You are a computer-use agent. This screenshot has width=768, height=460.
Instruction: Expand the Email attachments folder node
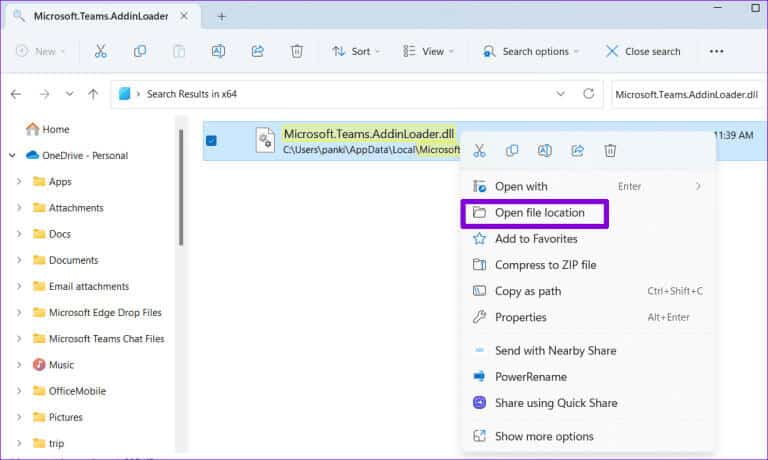click(19, 286)
